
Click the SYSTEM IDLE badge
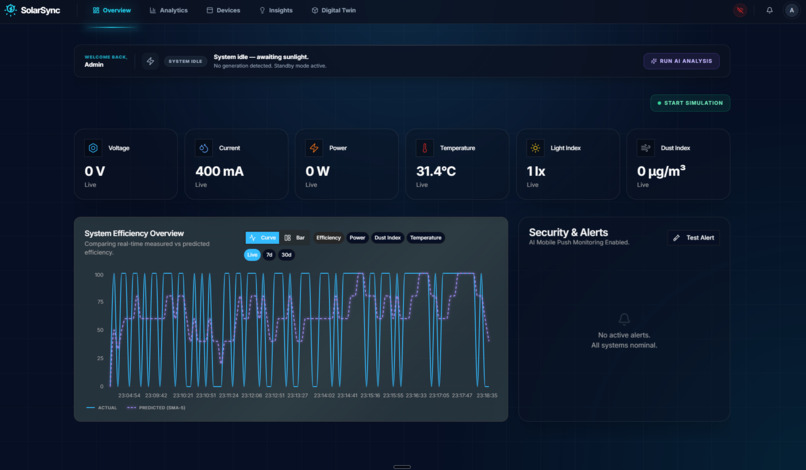[x=186, y=61]
